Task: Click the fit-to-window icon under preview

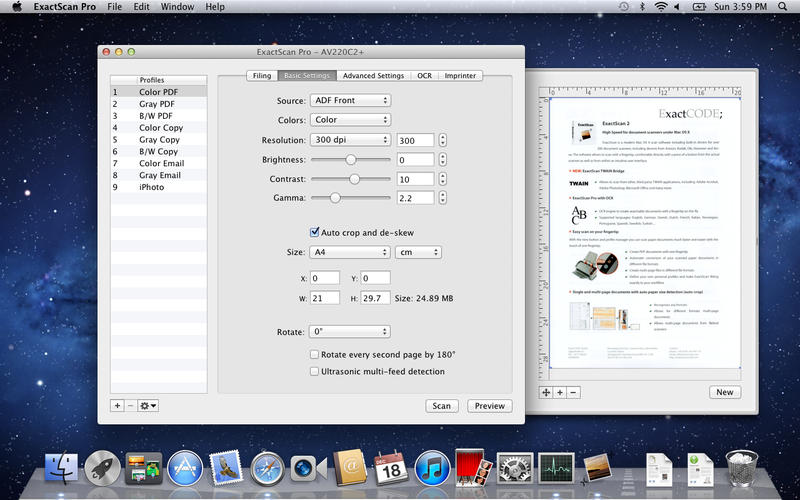Action: click(546, 392)
